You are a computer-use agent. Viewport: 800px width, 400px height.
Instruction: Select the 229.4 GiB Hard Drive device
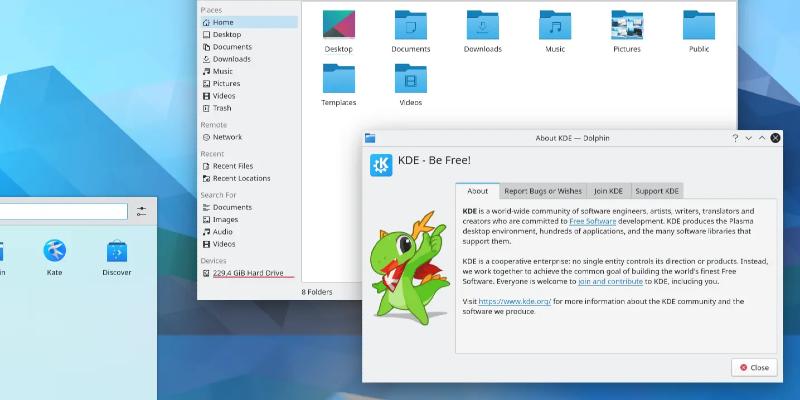(x=247, y=273)
